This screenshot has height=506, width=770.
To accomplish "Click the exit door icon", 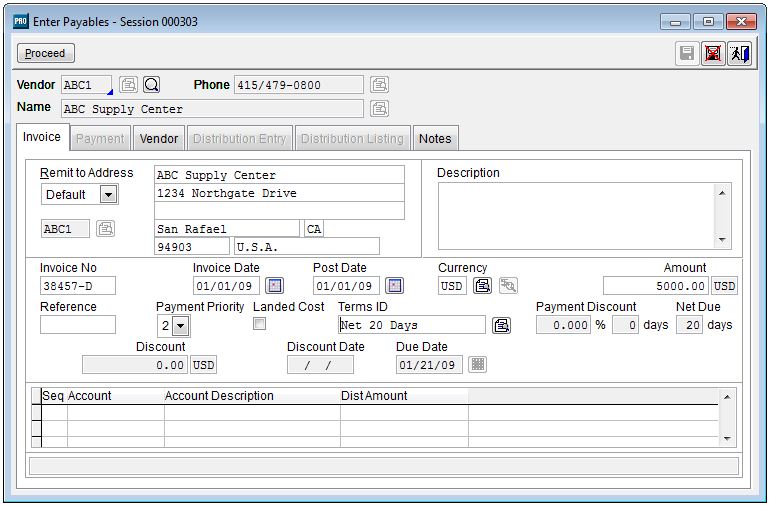I will click(739, 53).
